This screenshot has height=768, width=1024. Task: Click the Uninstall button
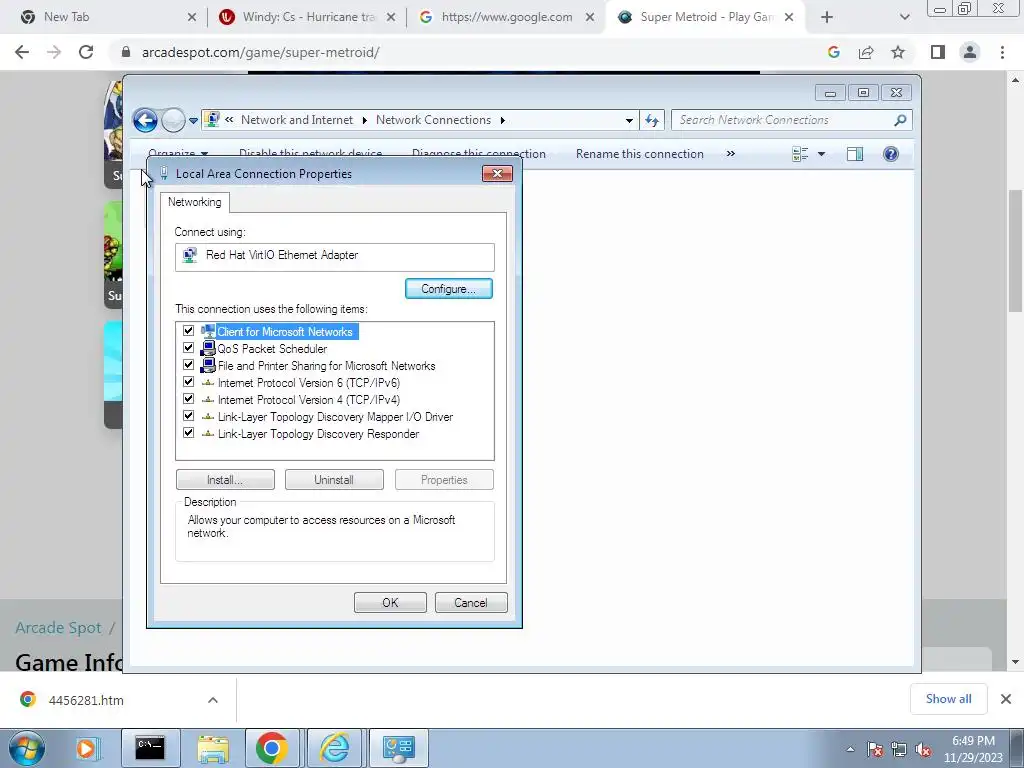(x=334, y=479)
